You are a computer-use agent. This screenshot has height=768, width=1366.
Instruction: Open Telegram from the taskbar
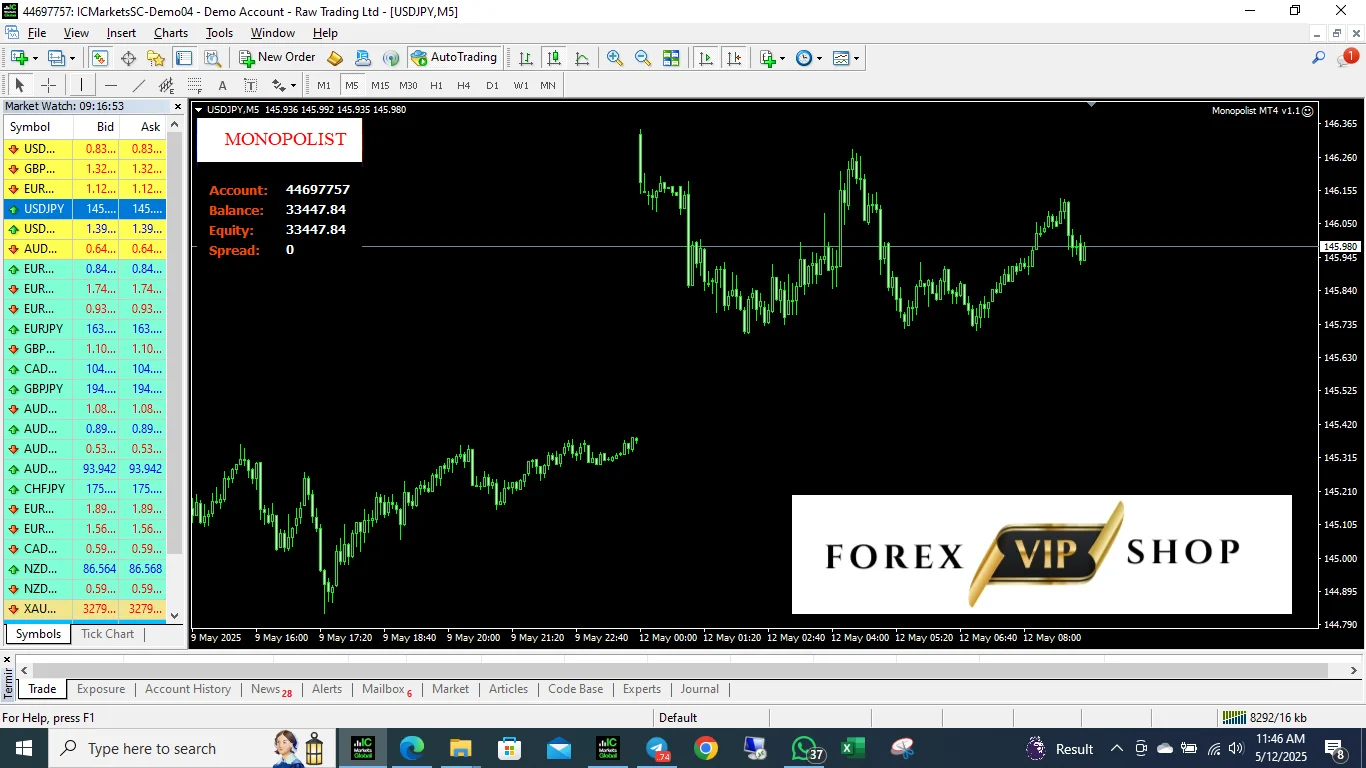pos(657,748)
